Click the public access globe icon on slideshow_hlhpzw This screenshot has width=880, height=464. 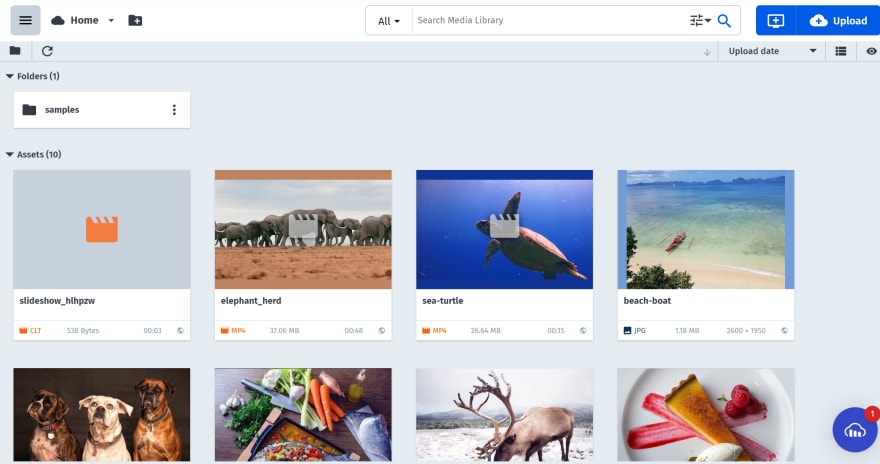tap(180, 330)
